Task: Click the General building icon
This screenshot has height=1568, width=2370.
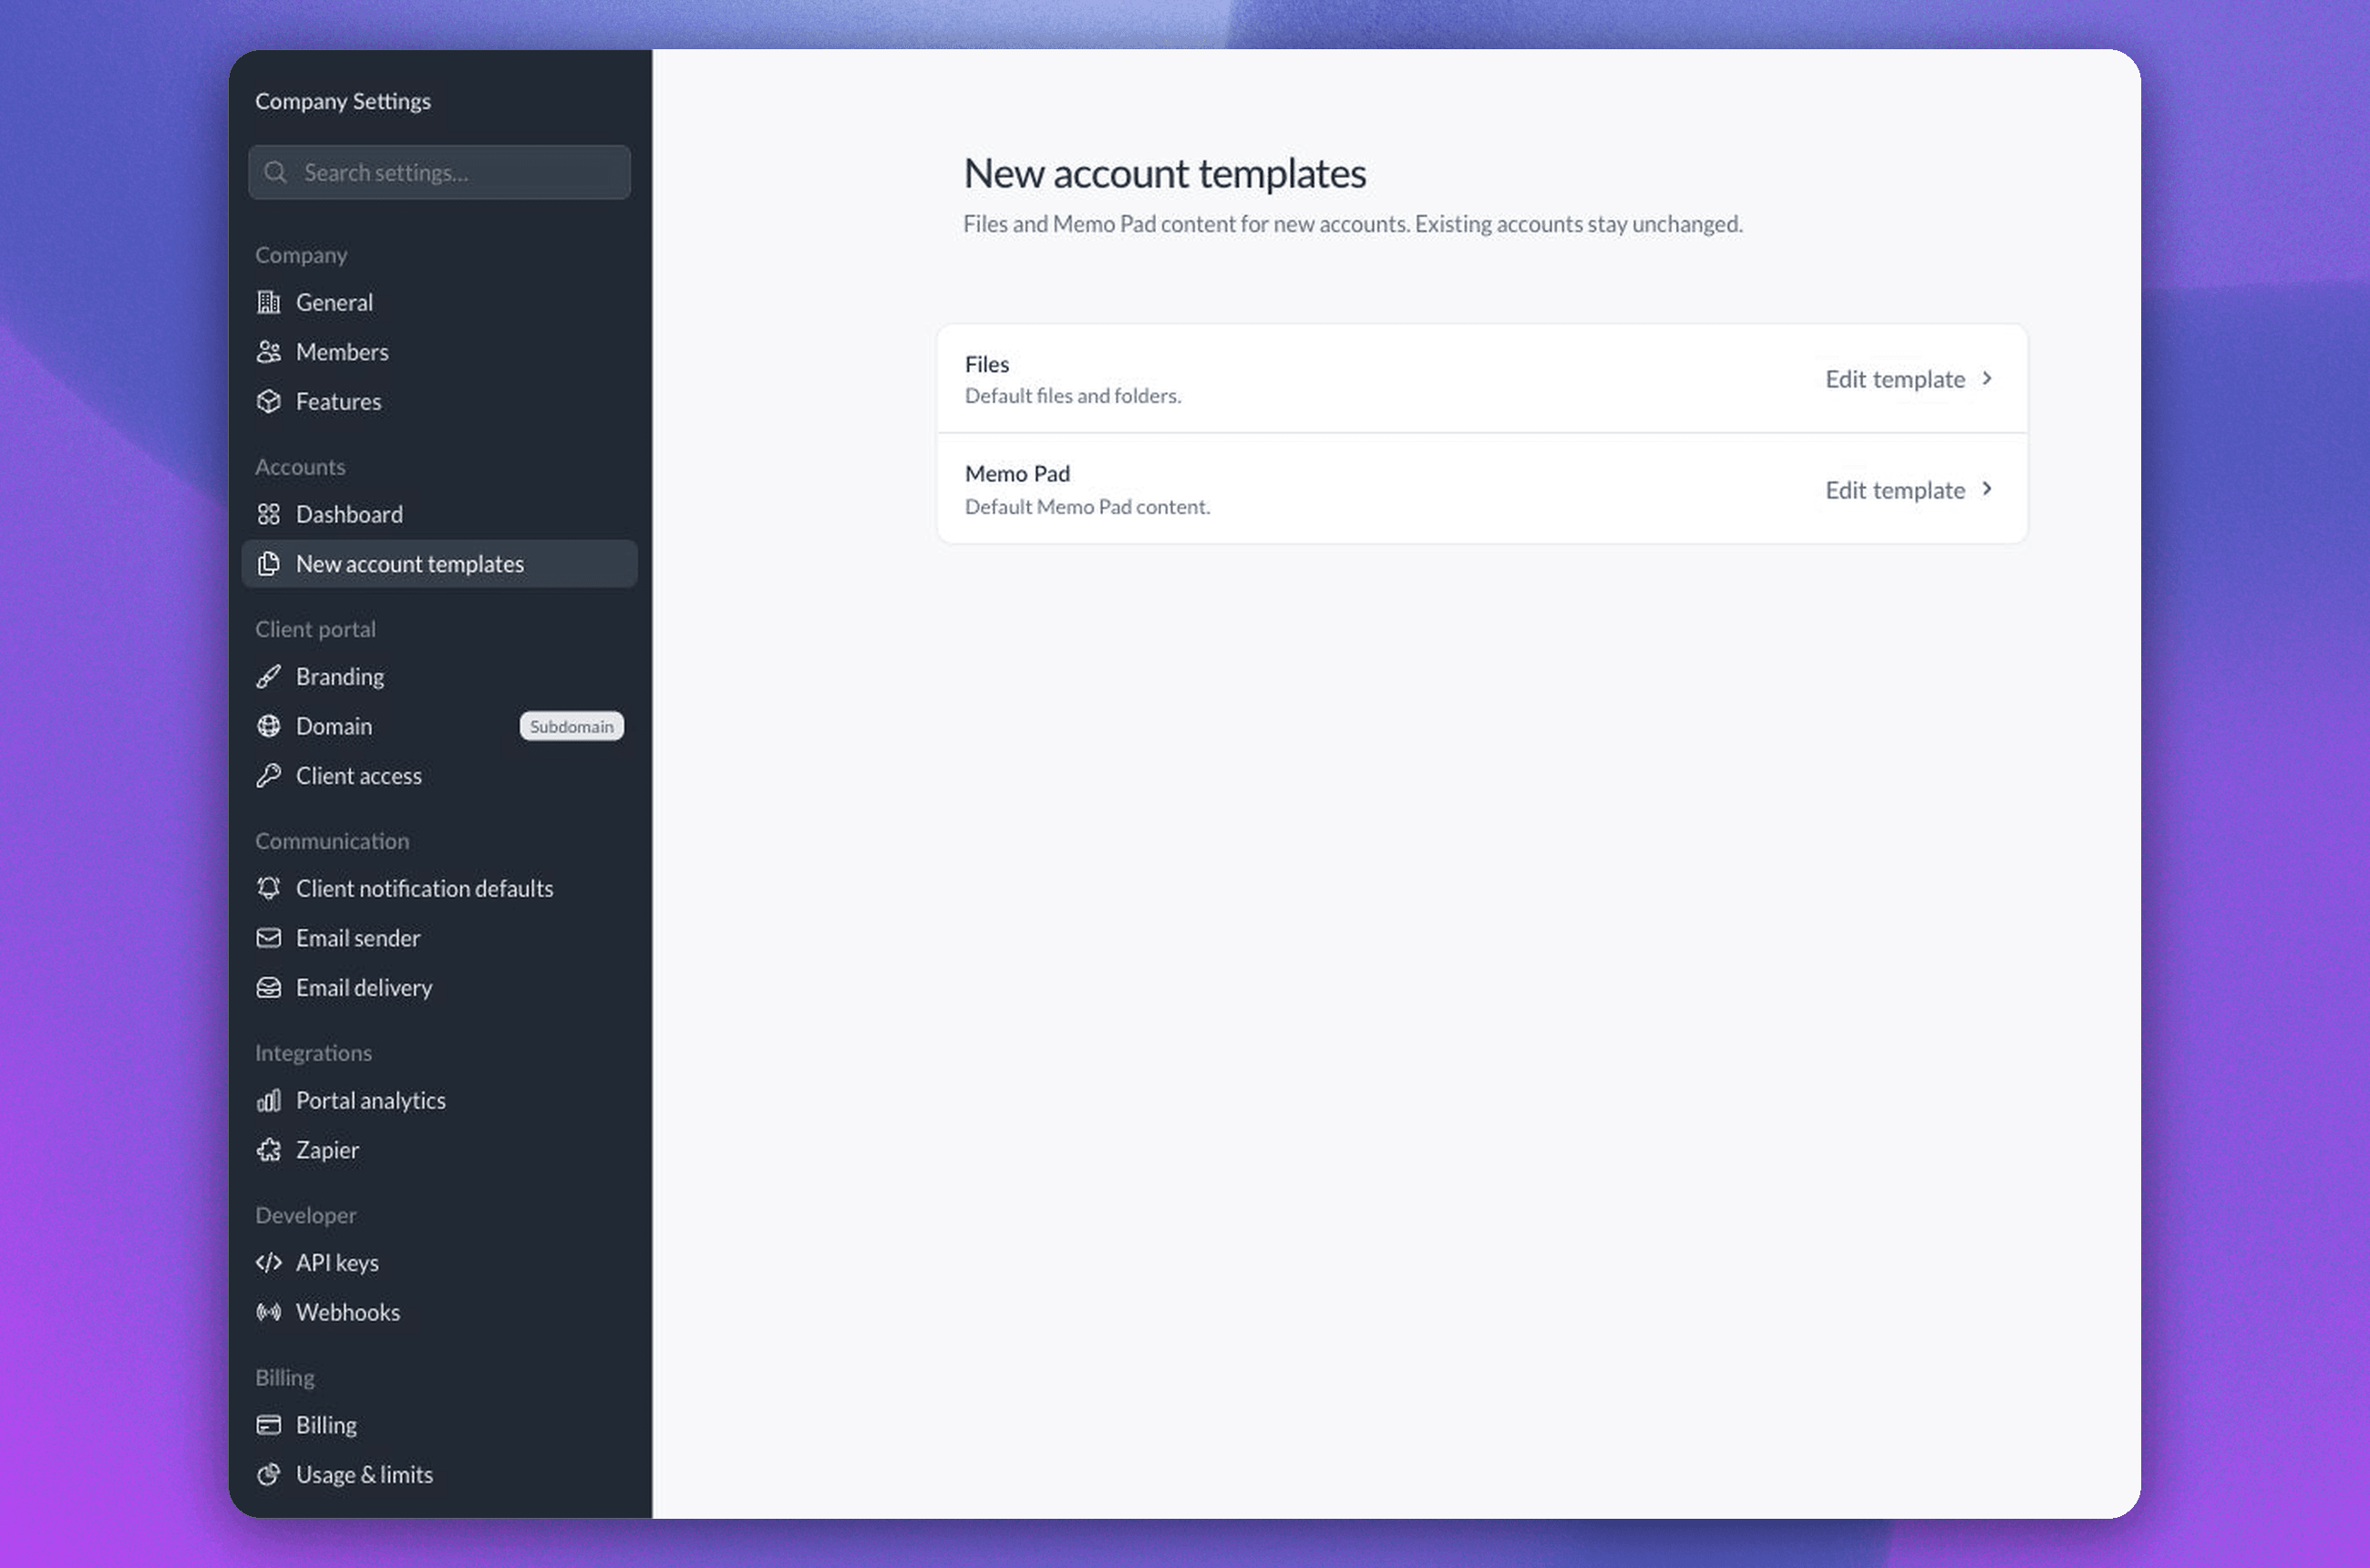Action: click(x=268, y=302)
